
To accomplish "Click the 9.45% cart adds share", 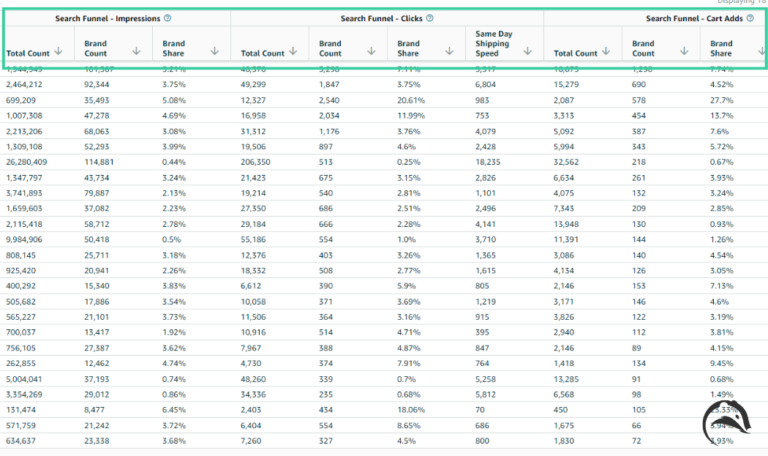I will [x=722, y=363].
